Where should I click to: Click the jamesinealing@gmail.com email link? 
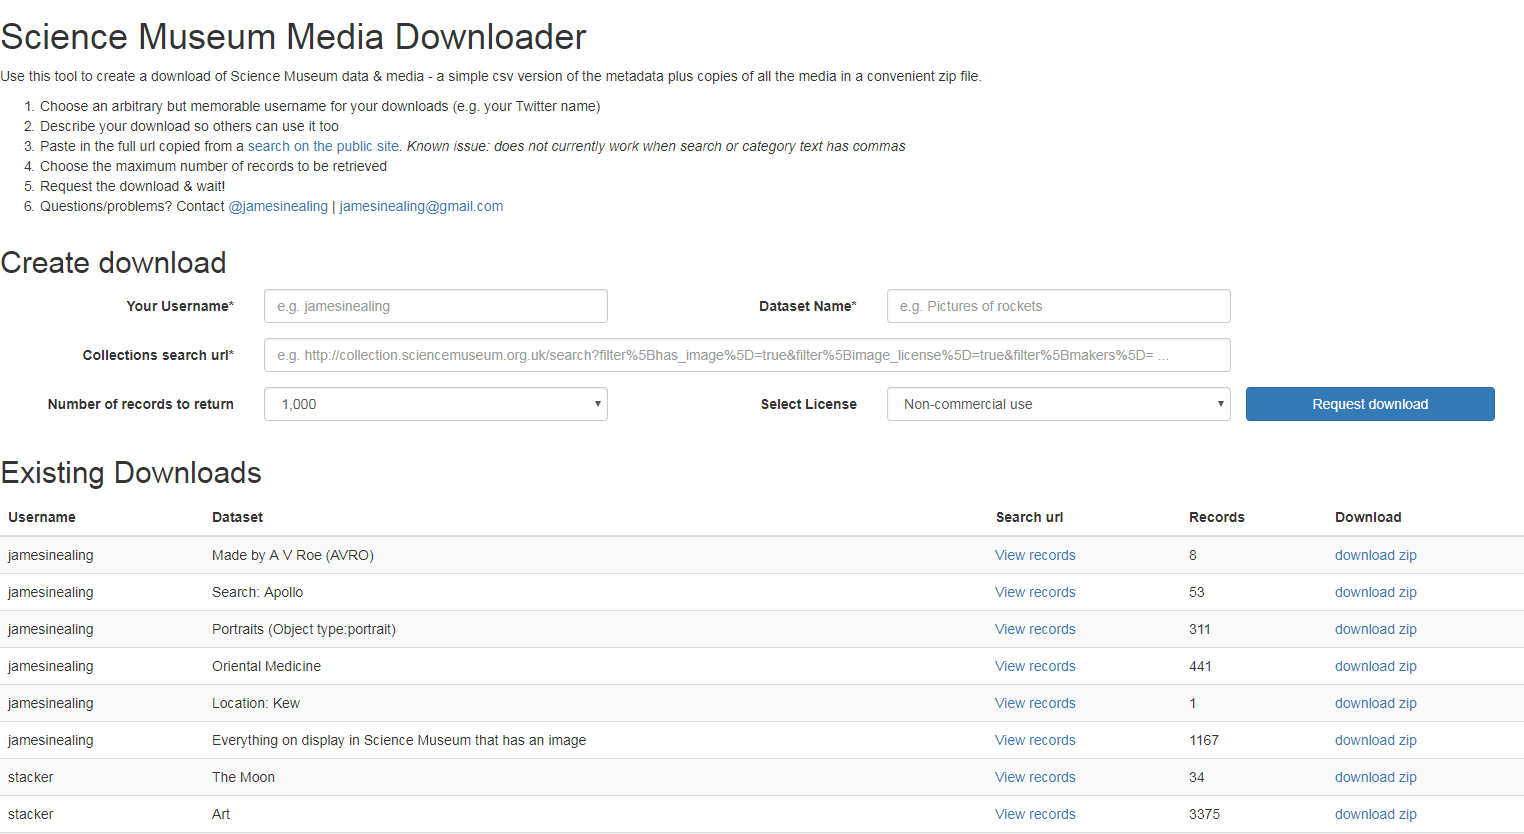[421, 206]
